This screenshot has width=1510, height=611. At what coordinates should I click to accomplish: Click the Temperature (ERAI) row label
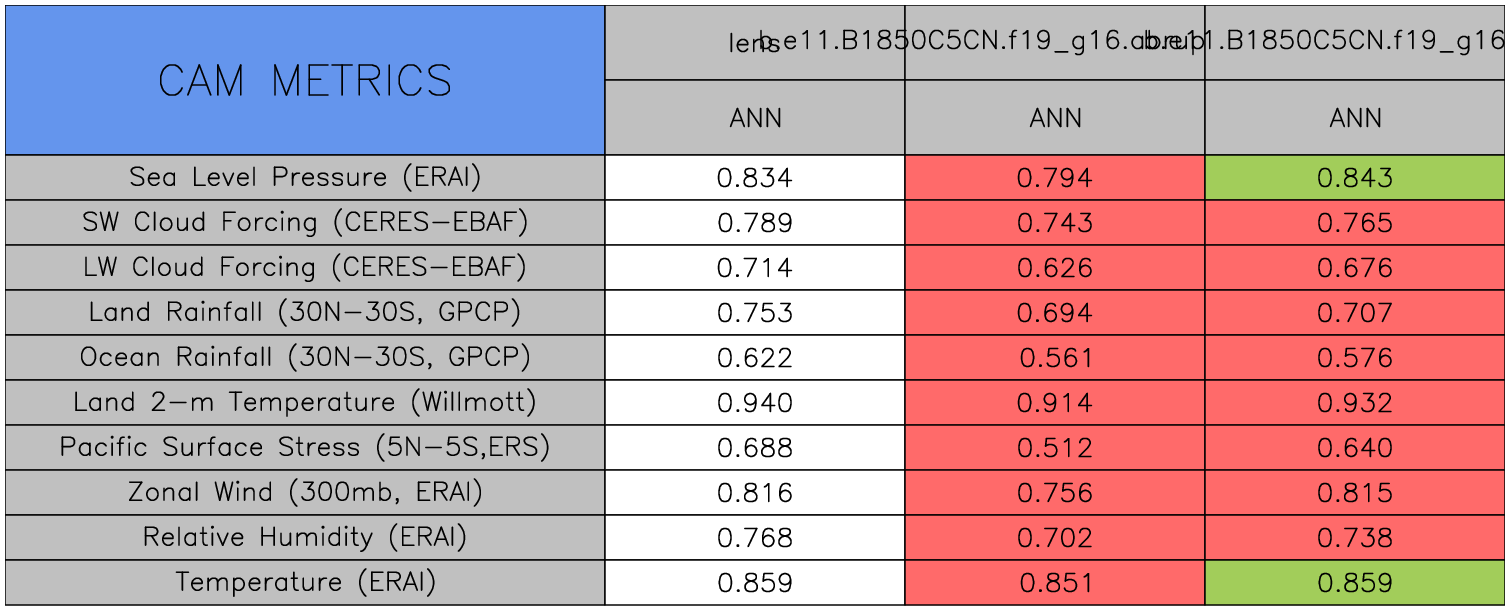pyautogui.click(x=305, y=583)
